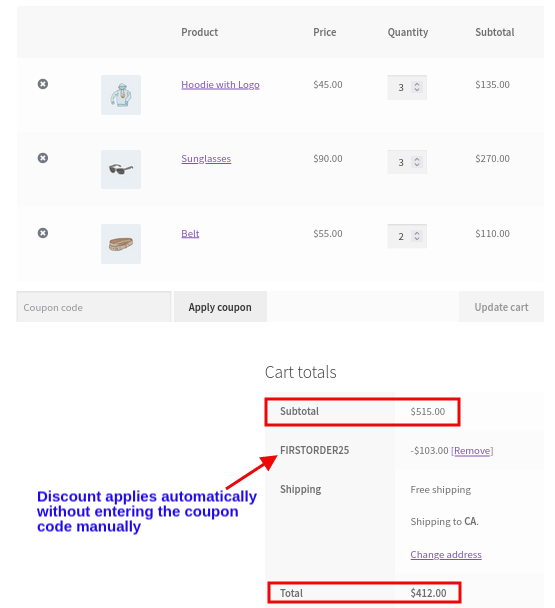The width and height of the screenshot is (555, 608).
Task: Remove the FIRSTORDER25 coupon
Action: (472, 451)
